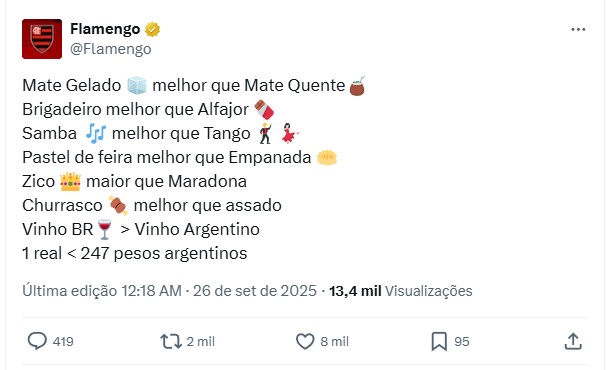Open the Flamengo crest profile picture
Image resolution: width=606 pixels, height=370 pixels.
[x=42, y=39]
